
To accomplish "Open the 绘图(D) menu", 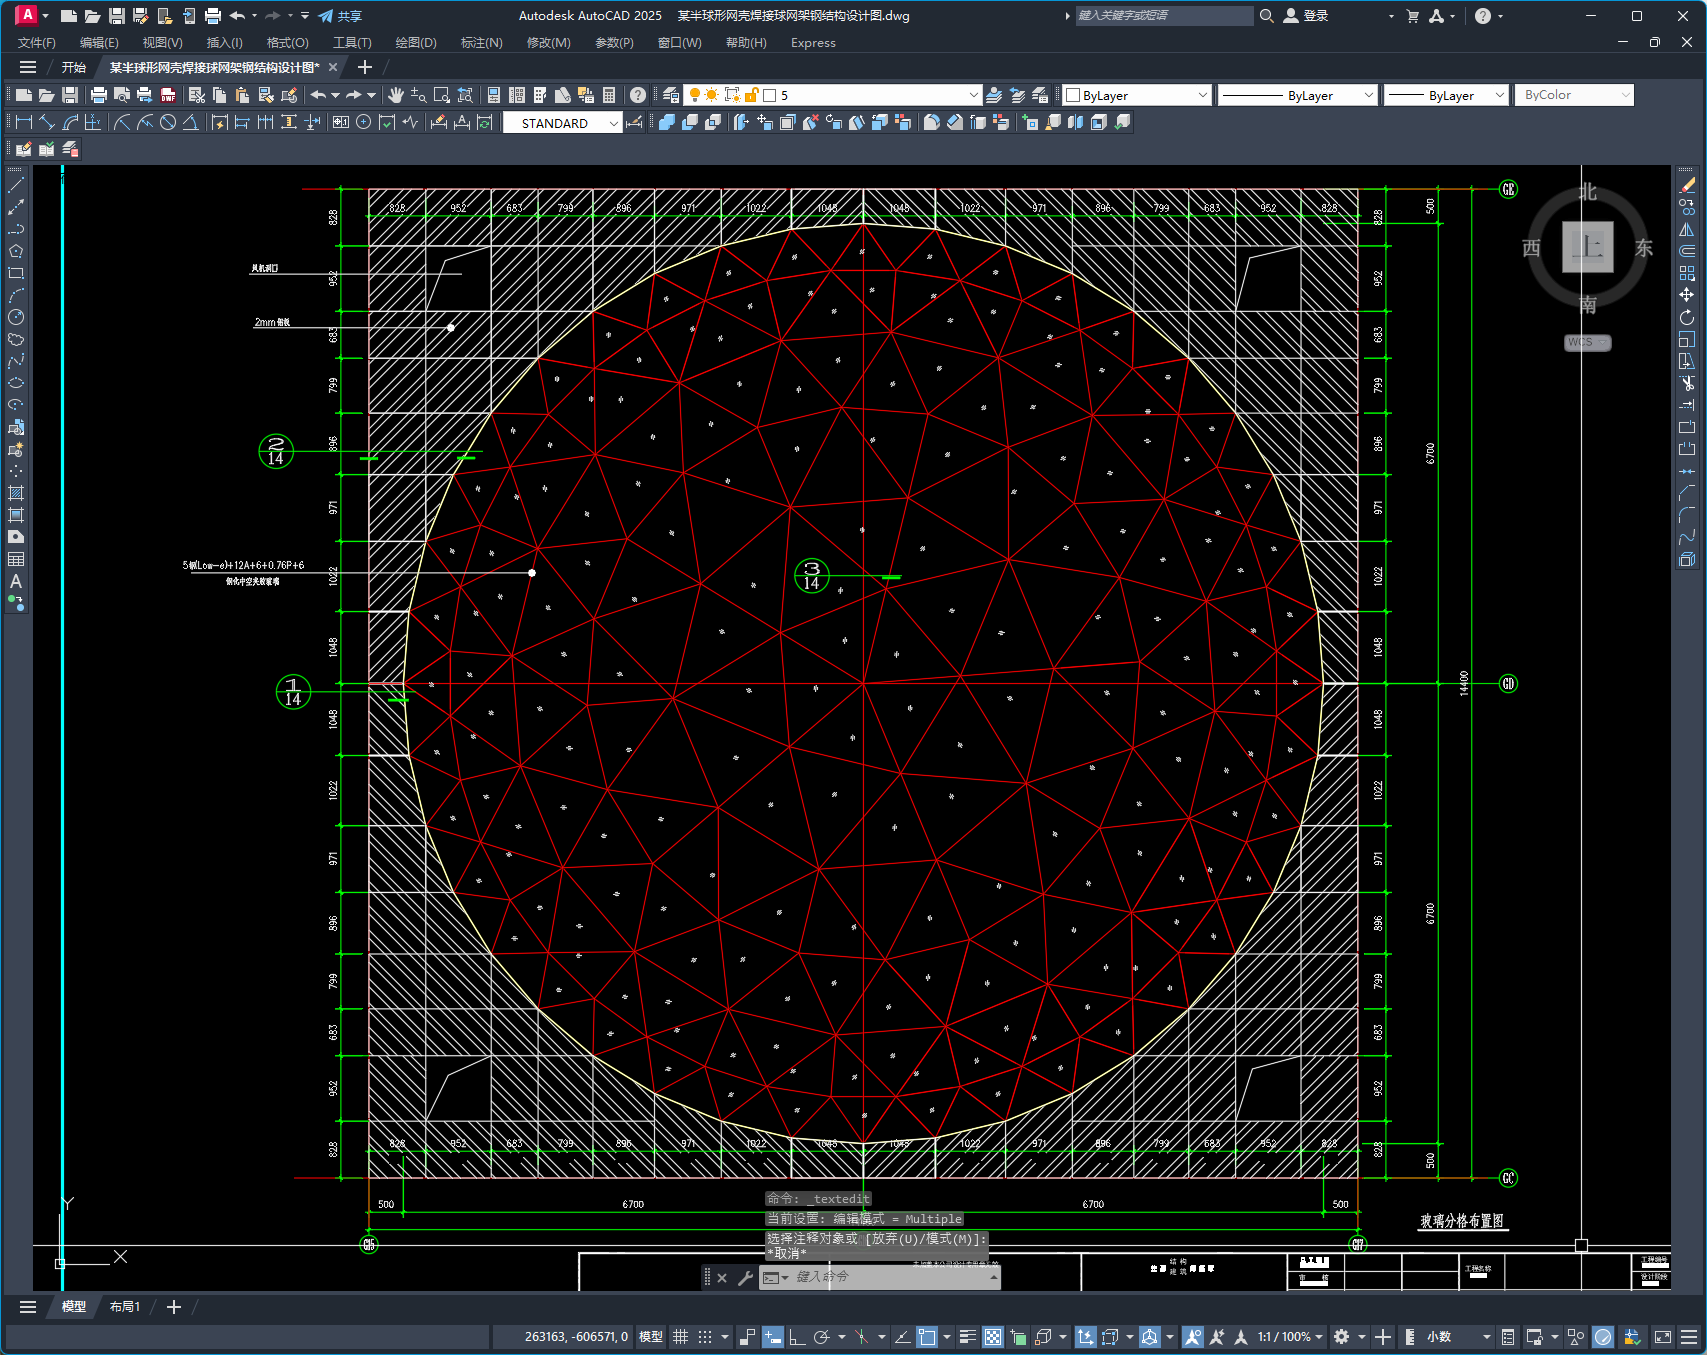I will coord(416,43).
